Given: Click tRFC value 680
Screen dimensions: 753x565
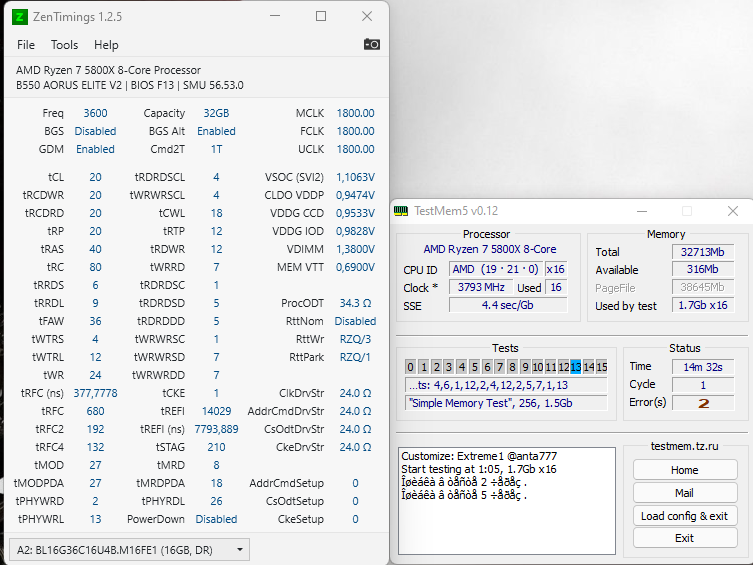Looking at the screenshot, I should coord(96,411).
